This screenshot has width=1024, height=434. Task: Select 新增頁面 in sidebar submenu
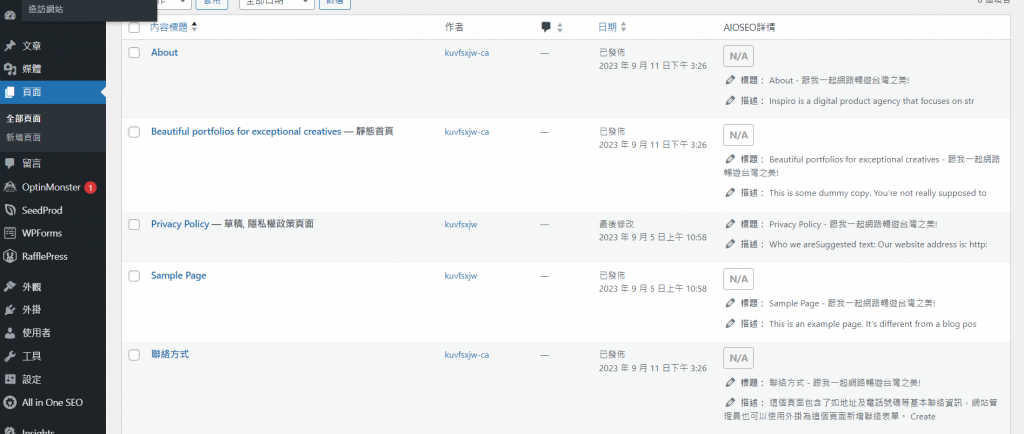point(24,137)
